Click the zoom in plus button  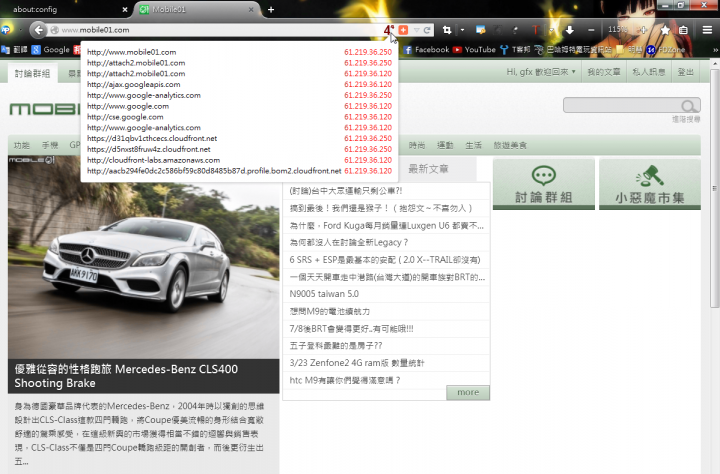coord(643,30)
